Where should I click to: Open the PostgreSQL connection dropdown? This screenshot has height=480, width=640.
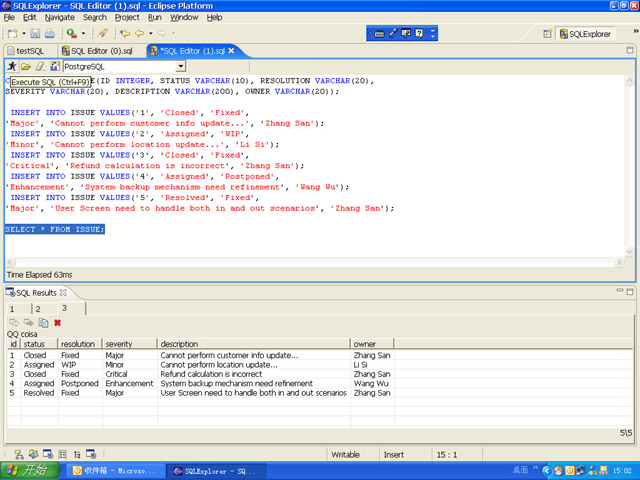[181, 67]
